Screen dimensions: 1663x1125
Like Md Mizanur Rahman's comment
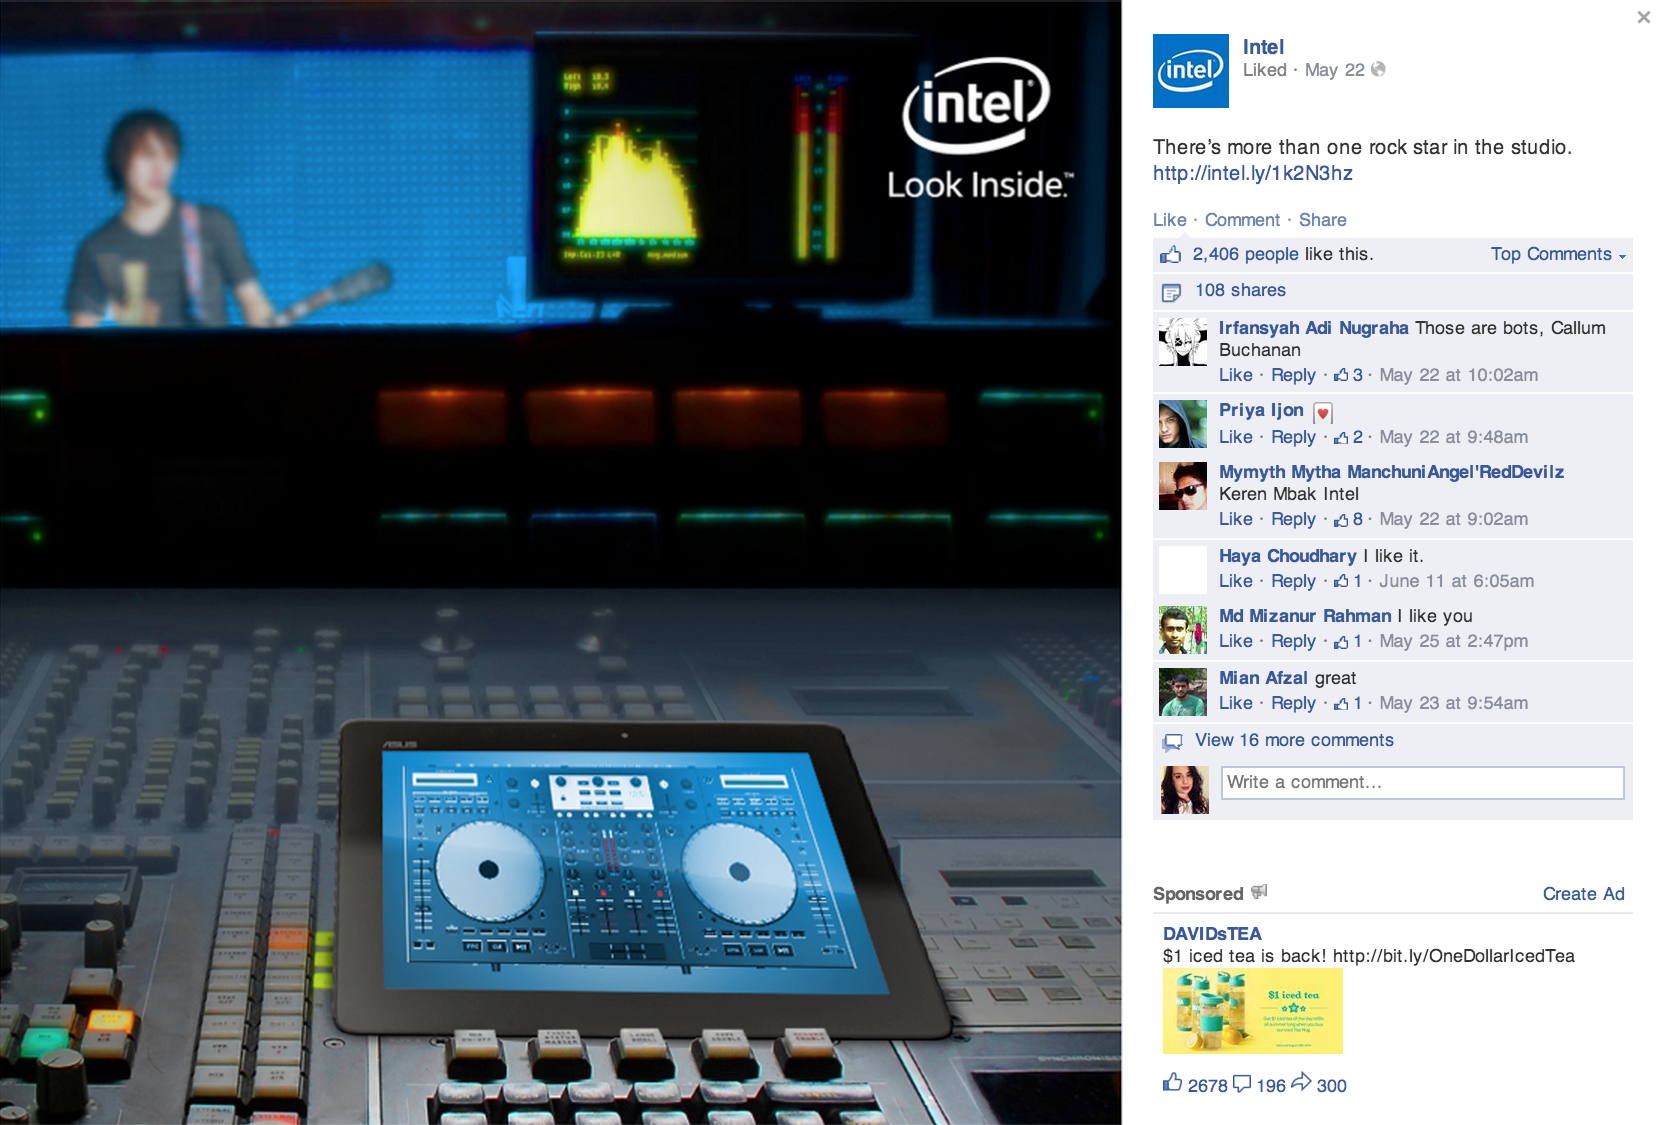coord(1235,641)
